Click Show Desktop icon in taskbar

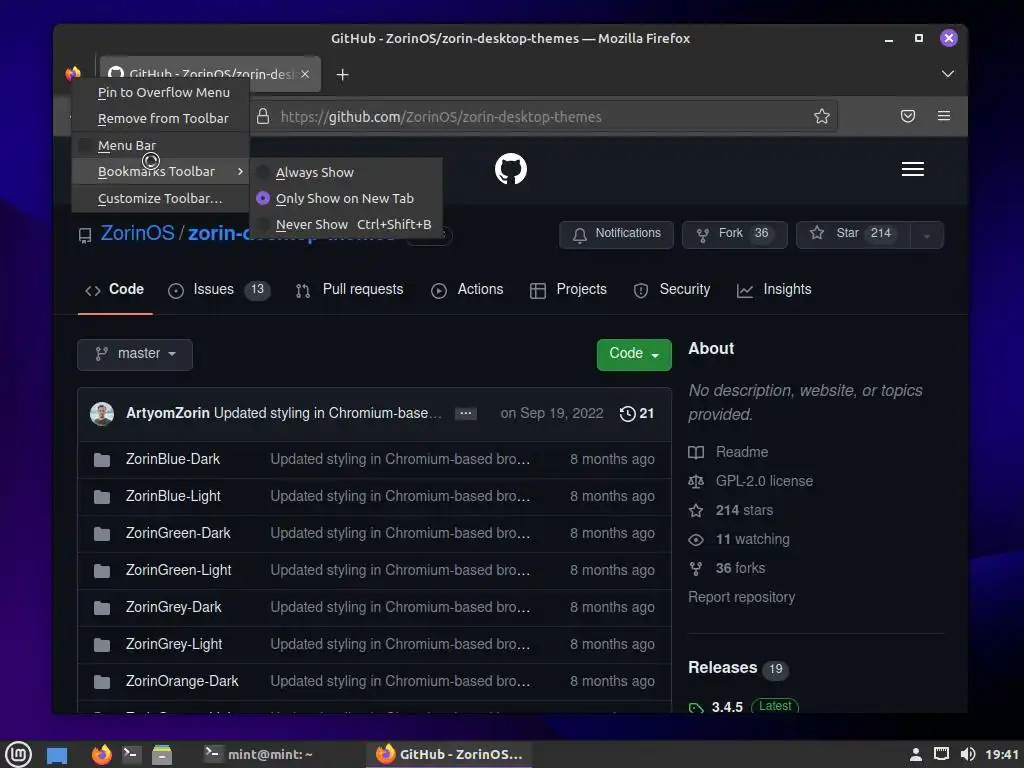tap(57, 755)
